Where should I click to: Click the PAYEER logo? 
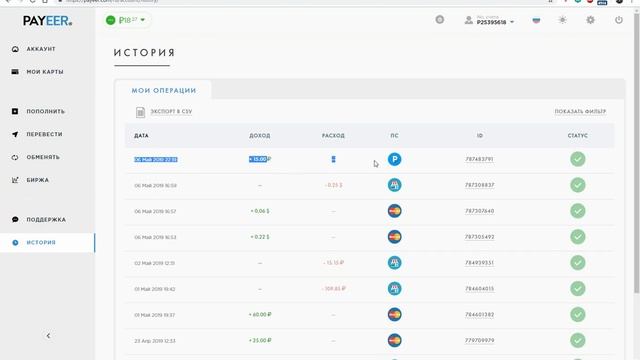click(x=47, y=21)
